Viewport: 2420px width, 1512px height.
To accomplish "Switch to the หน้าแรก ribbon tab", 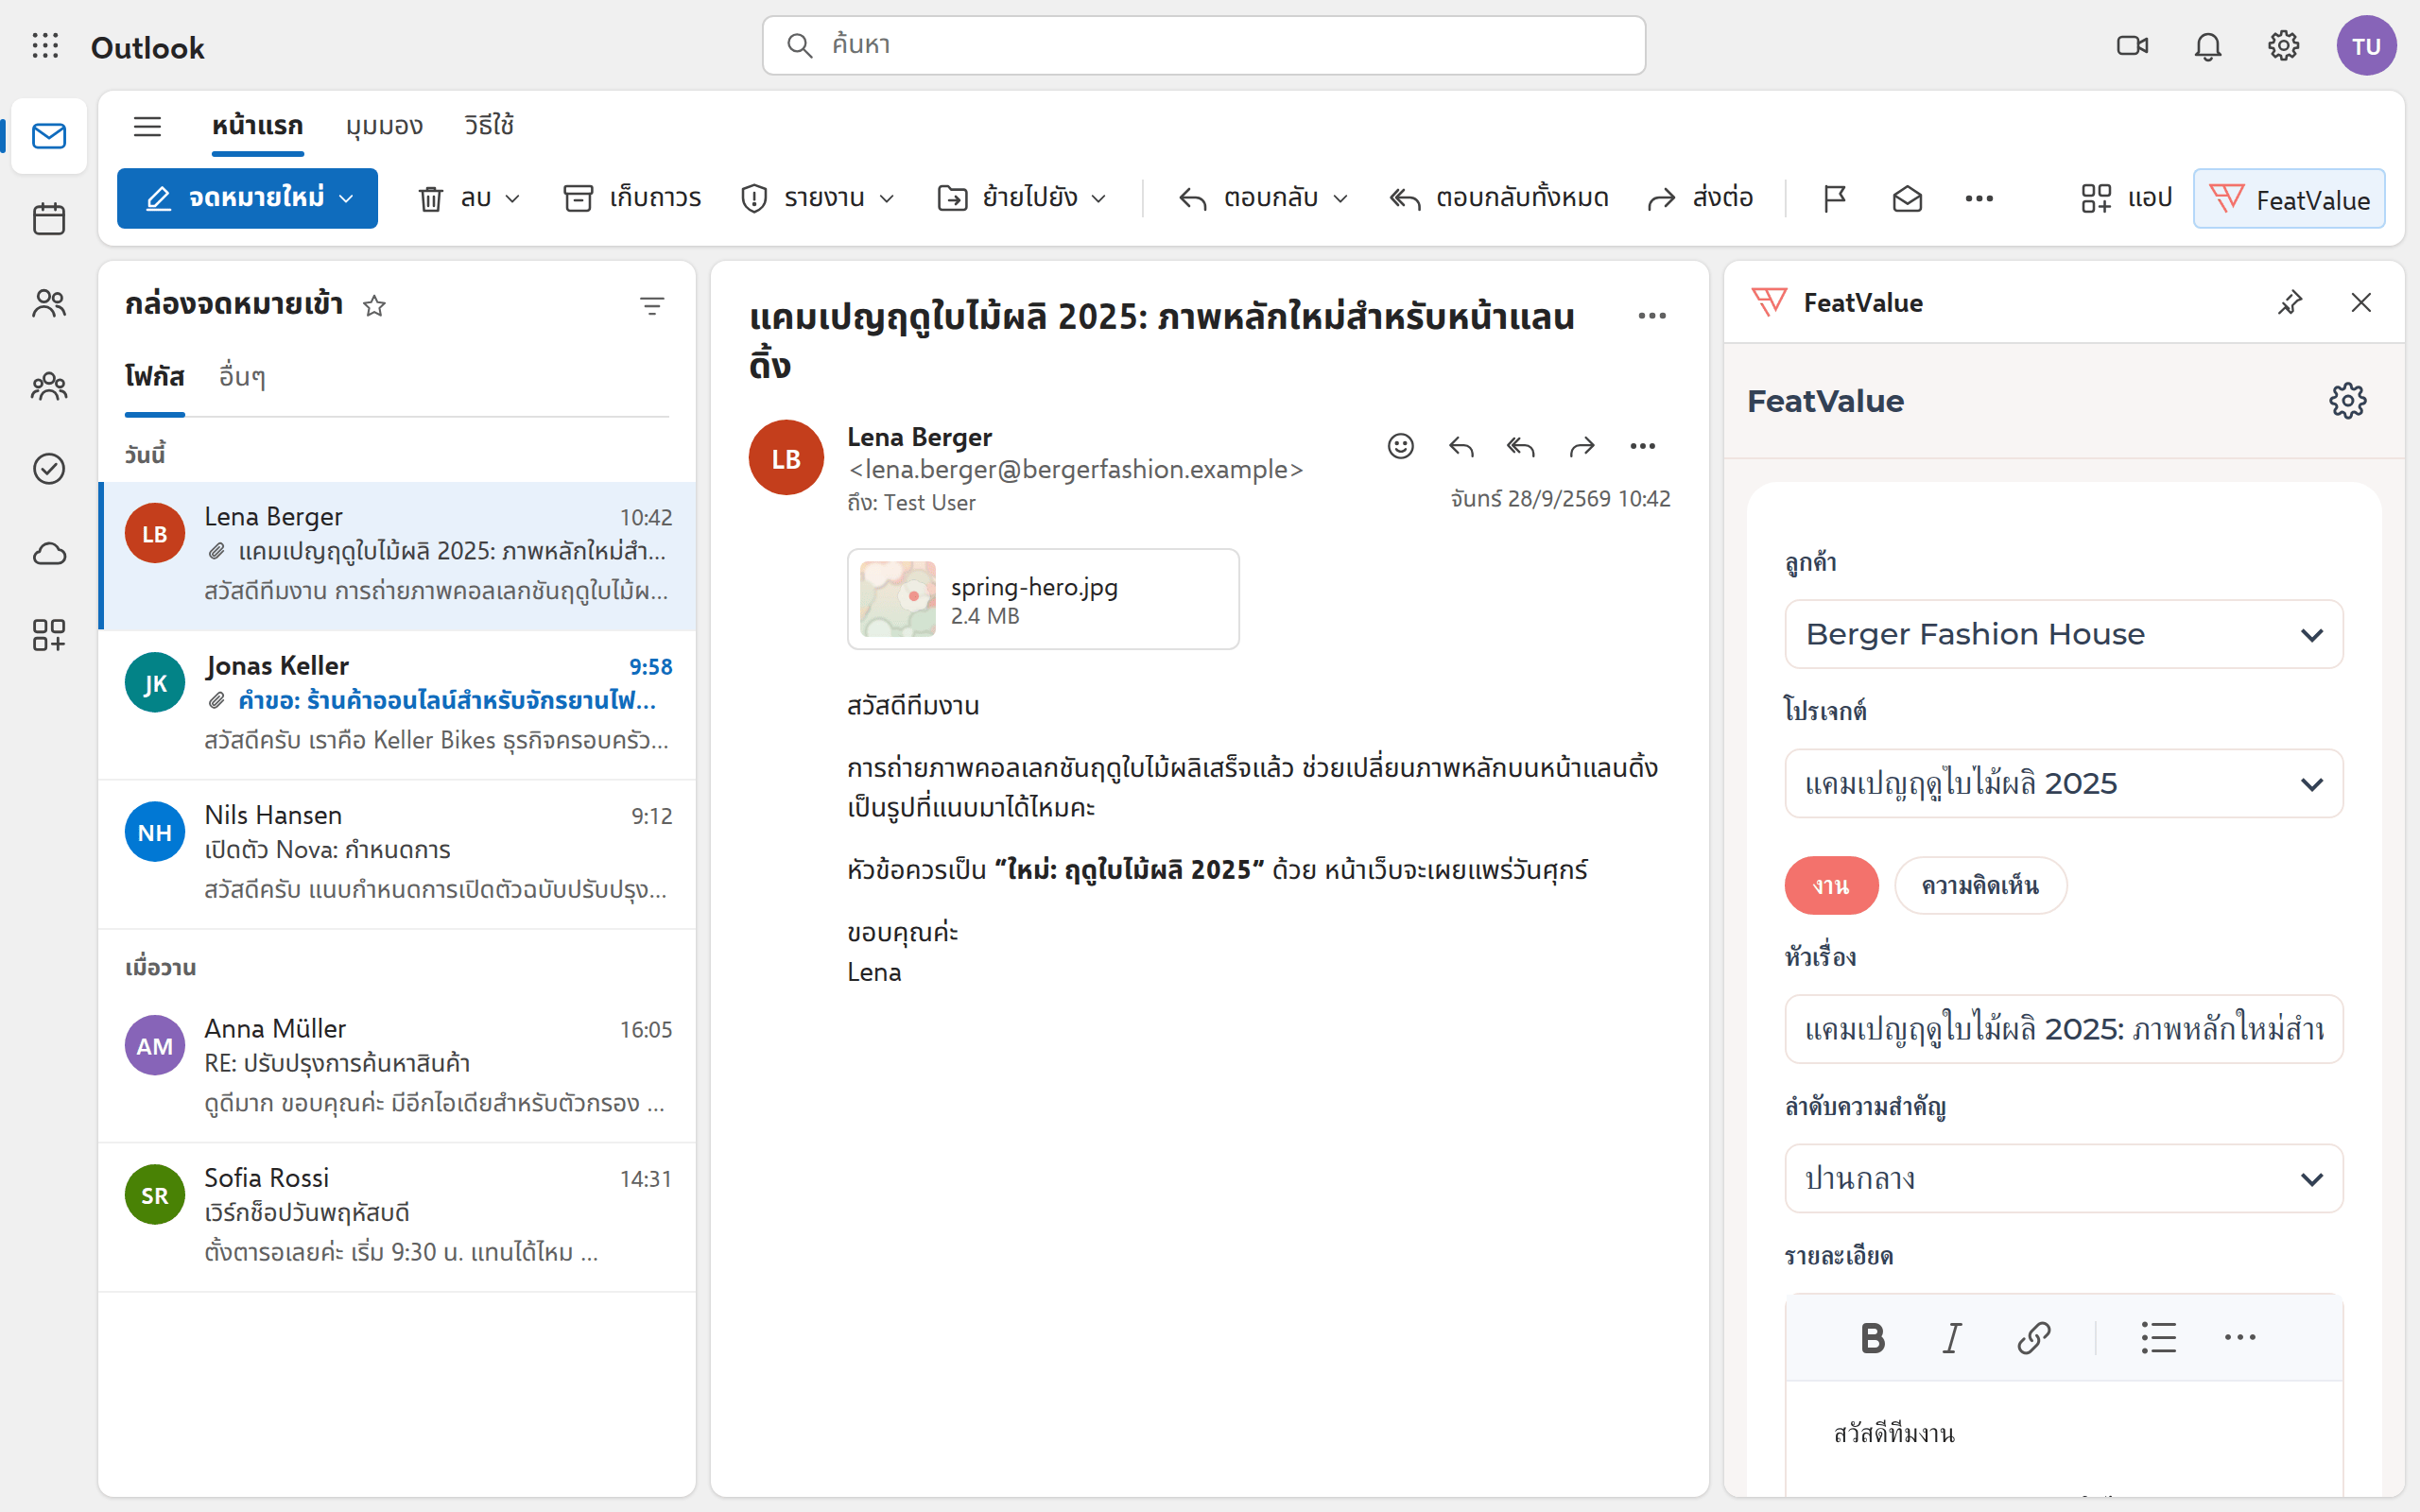I will point(257,126).
